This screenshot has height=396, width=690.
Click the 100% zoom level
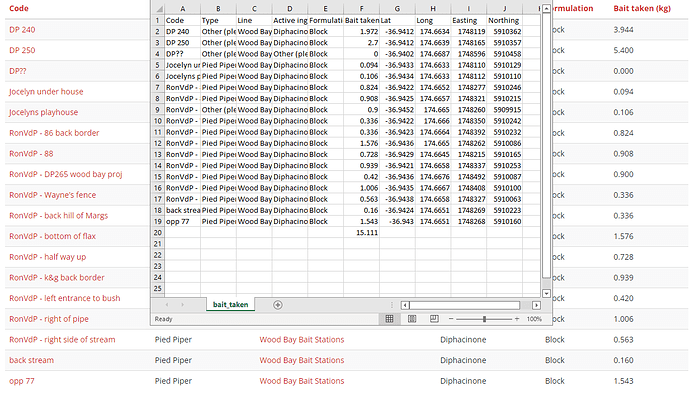coord(534,319)
